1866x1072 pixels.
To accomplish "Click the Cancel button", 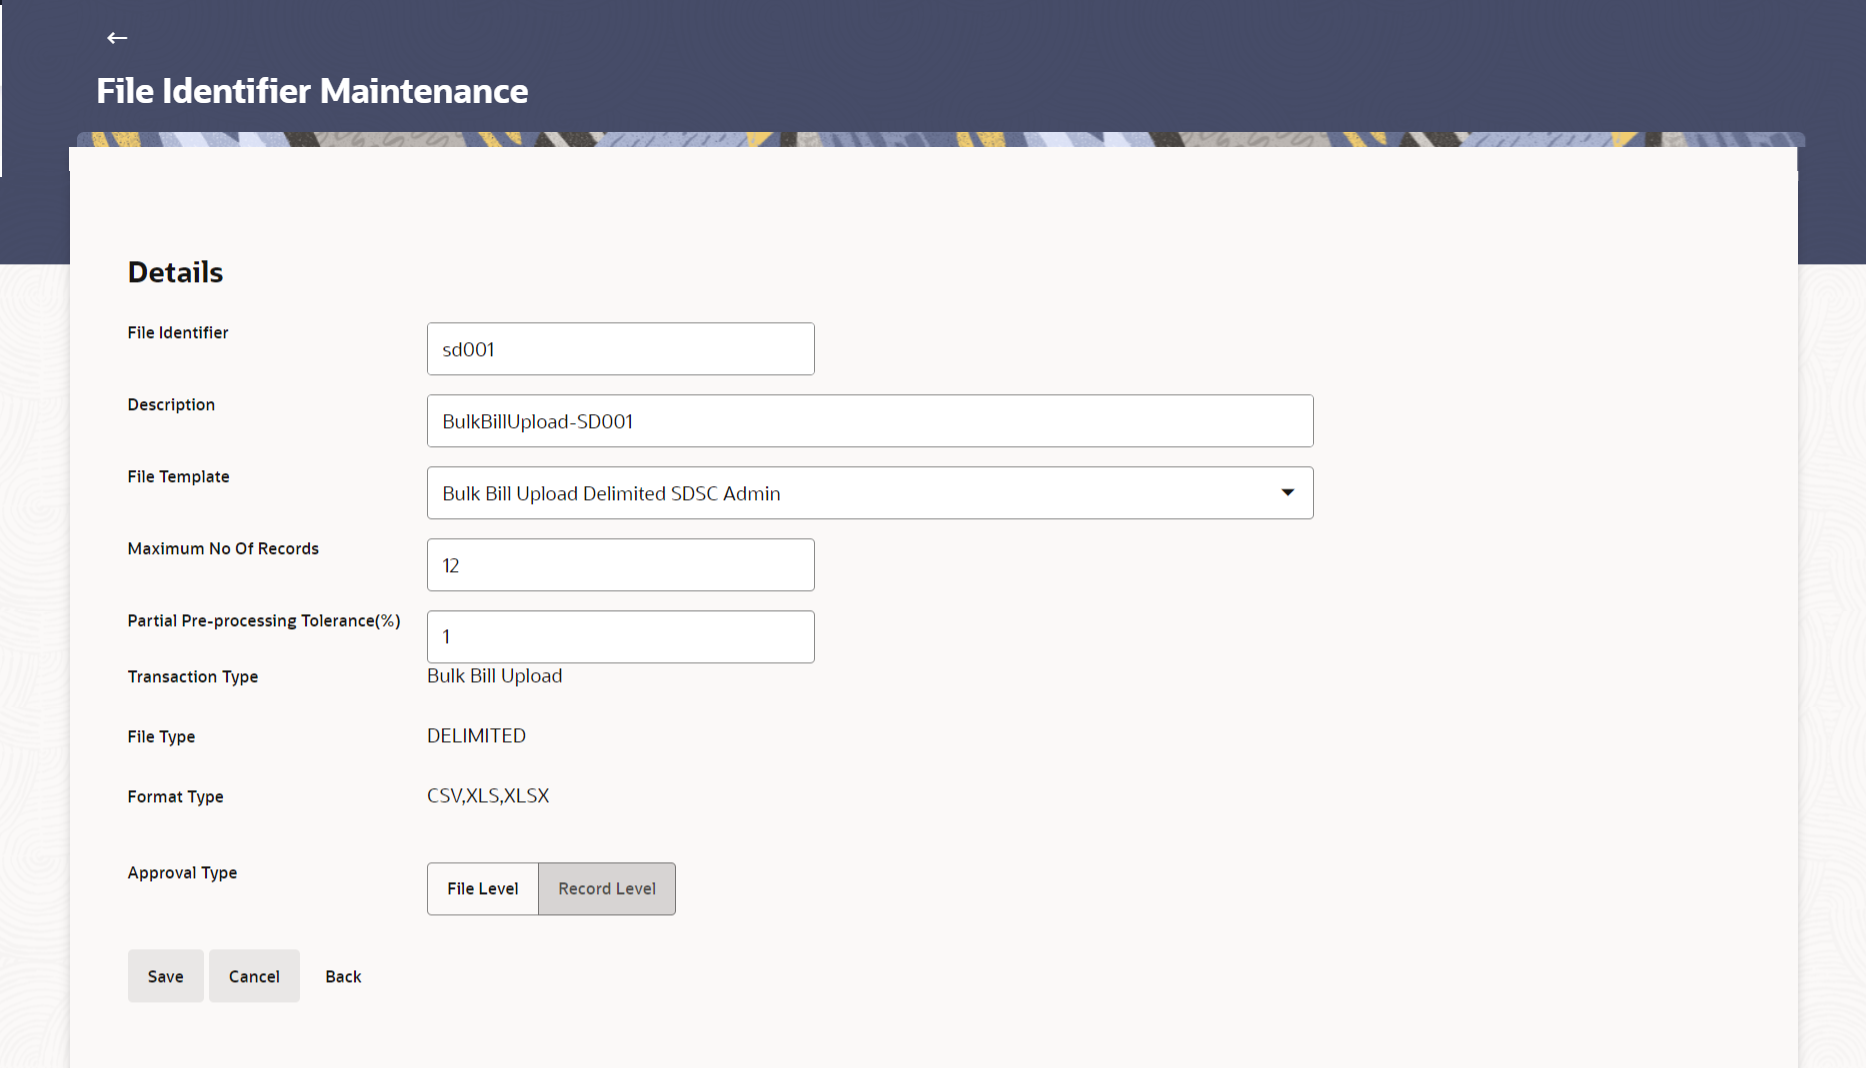I will click(x=254, y=976).
